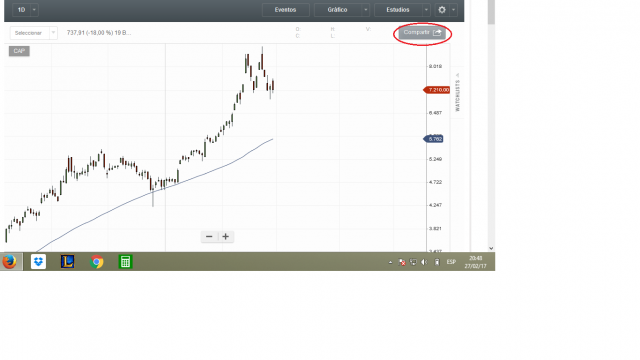This screenshot has height=360, width=640.
Task: Click the volume speaker tray icon
Action: click(424, 262)
